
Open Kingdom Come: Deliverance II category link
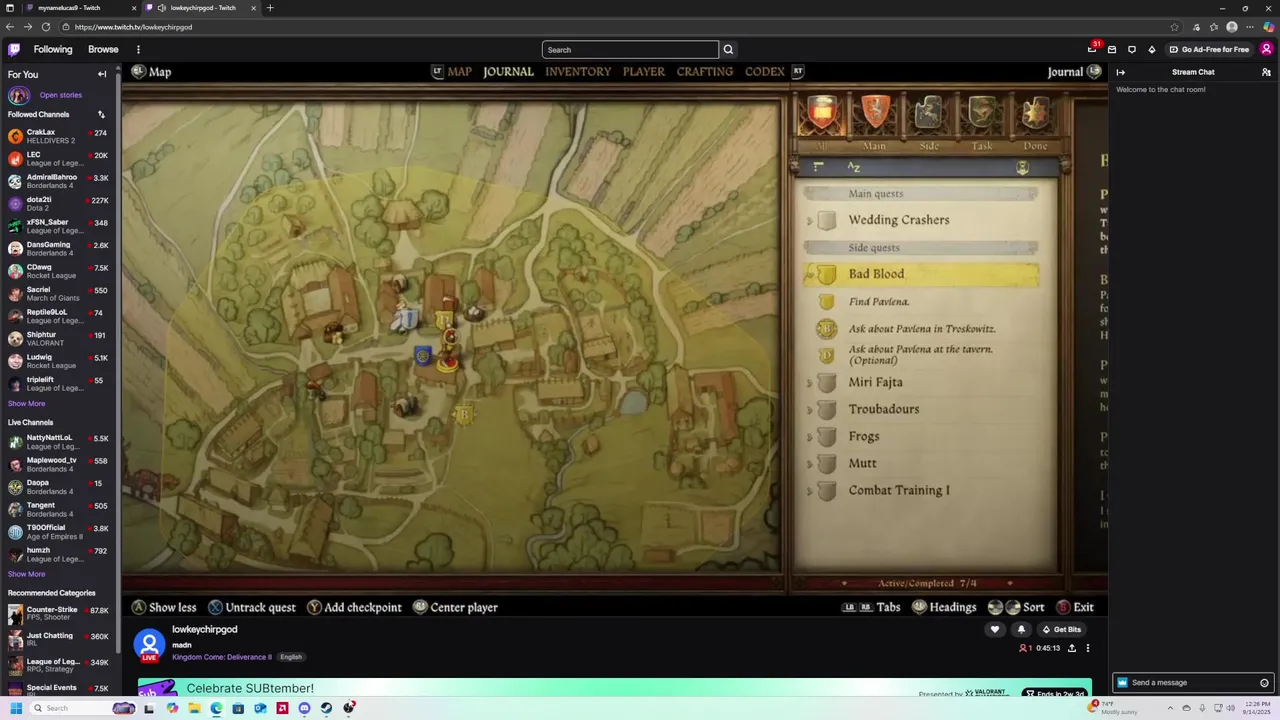[x=221, y=657]
